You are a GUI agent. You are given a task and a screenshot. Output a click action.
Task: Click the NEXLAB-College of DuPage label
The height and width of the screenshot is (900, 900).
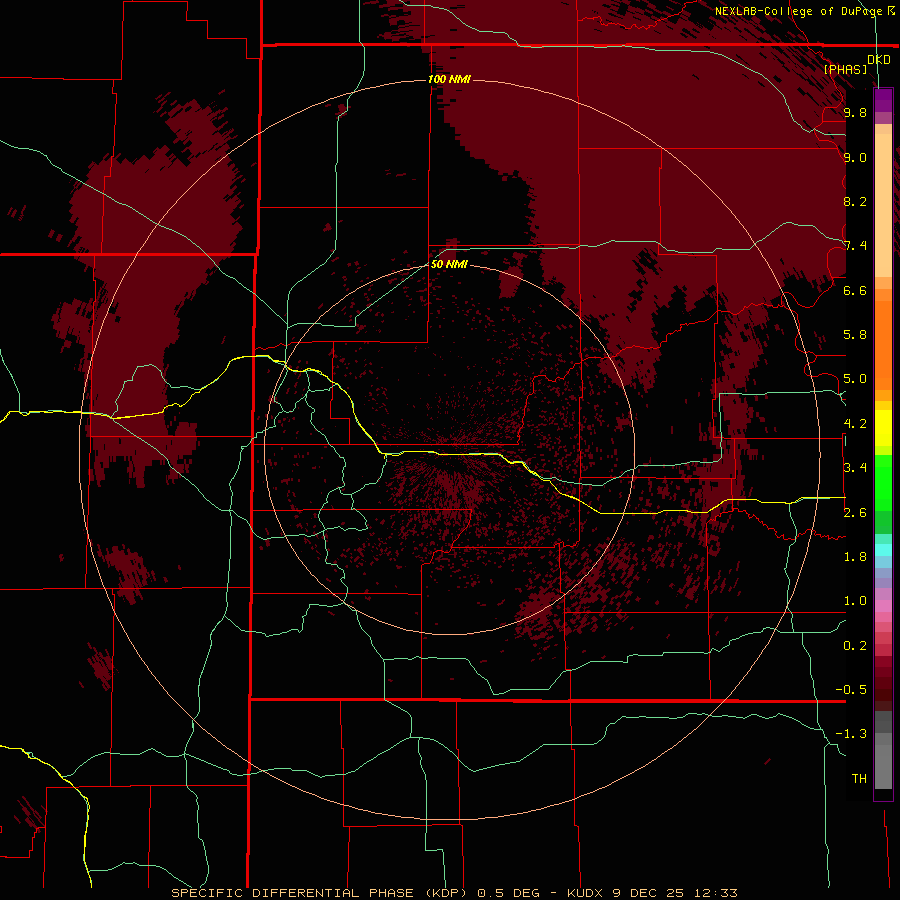(x=800, y=11)
